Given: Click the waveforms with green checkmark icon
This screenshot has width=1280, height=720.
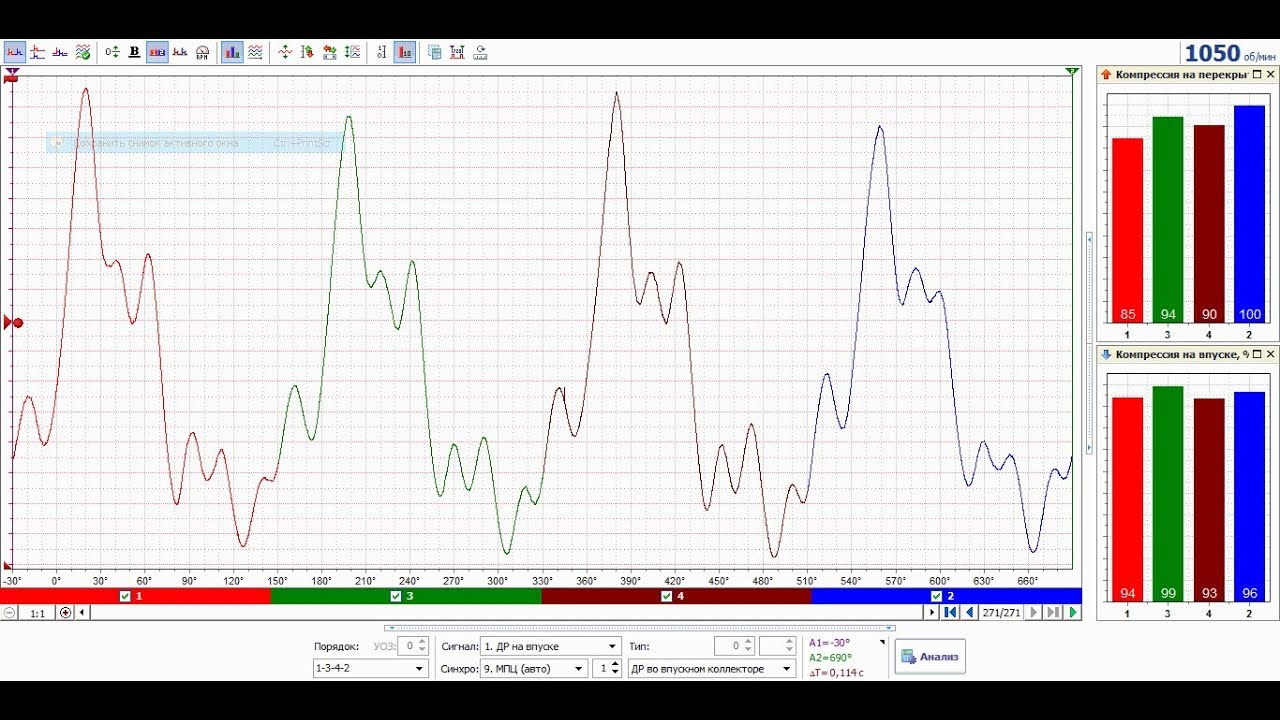Looking at the screenshot, I should [83, 52].
